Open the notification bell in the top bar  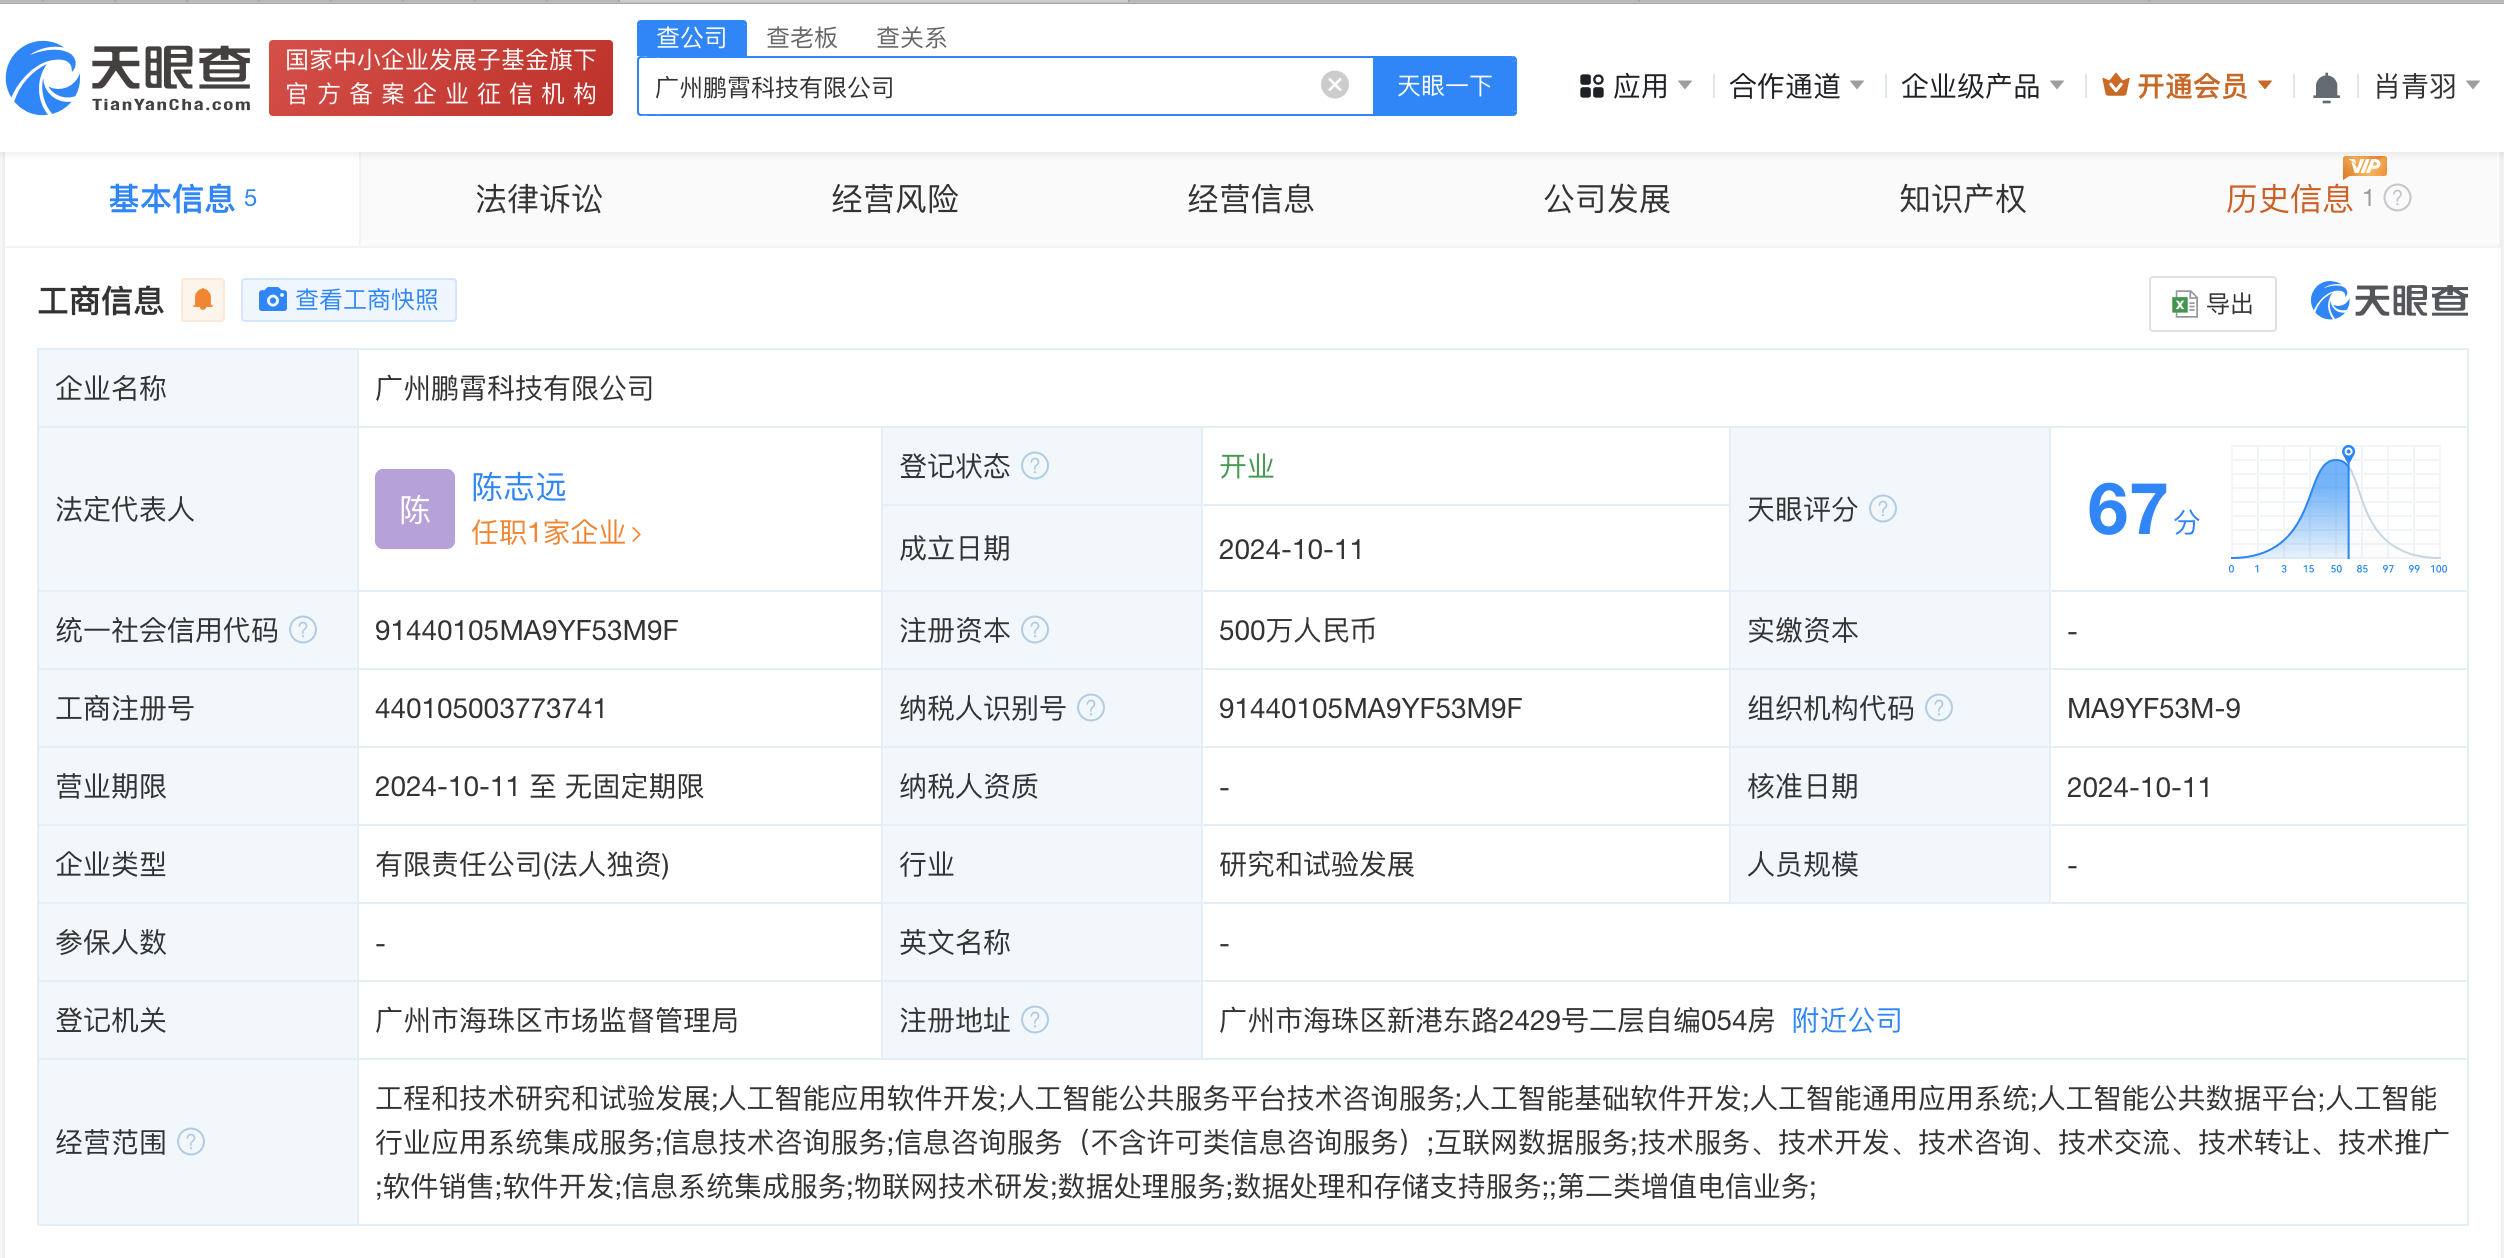tap(2326, 87)
